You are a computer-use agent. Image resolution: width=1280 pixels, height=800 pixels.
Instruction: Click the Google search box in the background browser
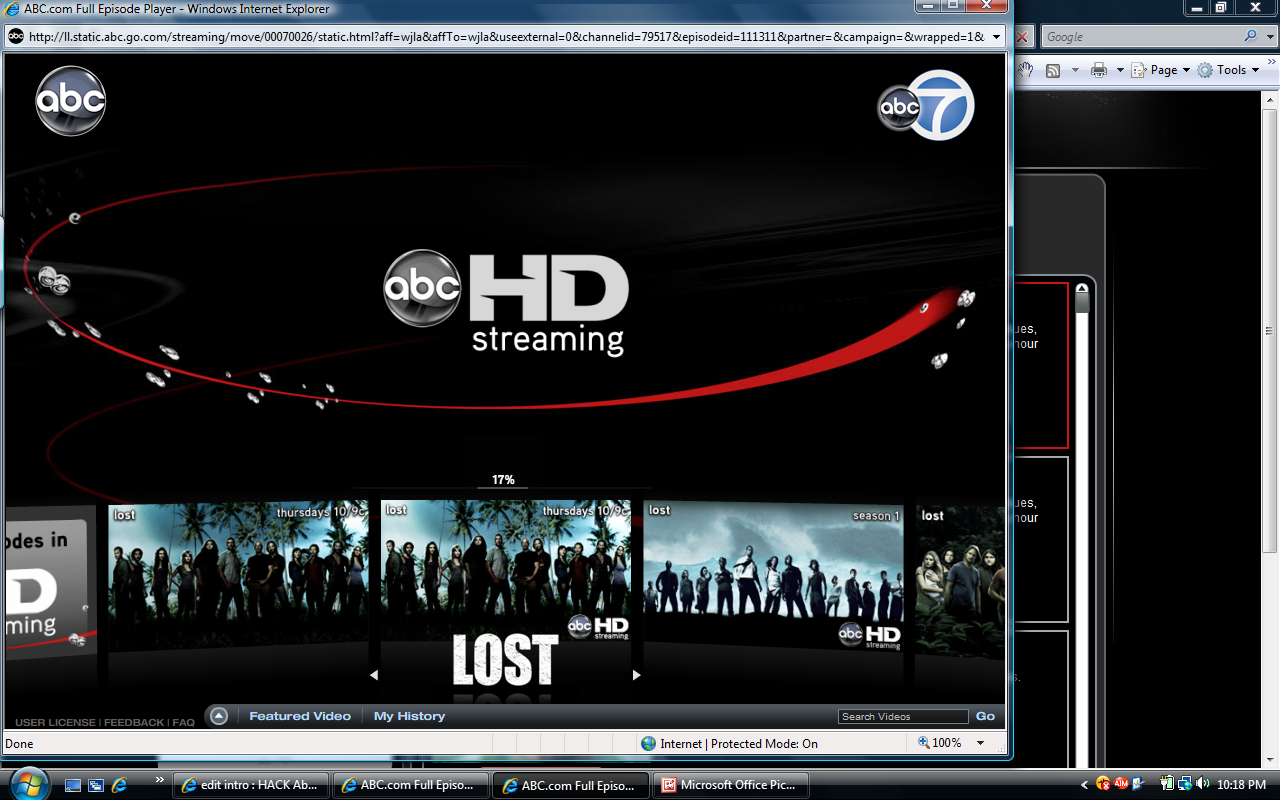tap(1142, 36)
